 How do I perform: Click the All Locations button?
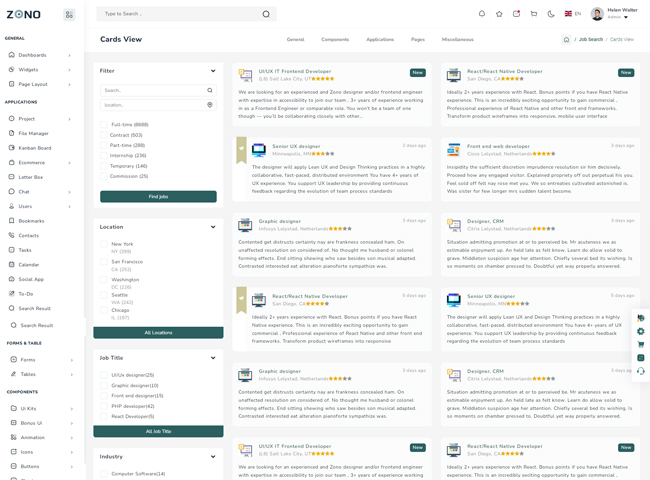[158, 333]
